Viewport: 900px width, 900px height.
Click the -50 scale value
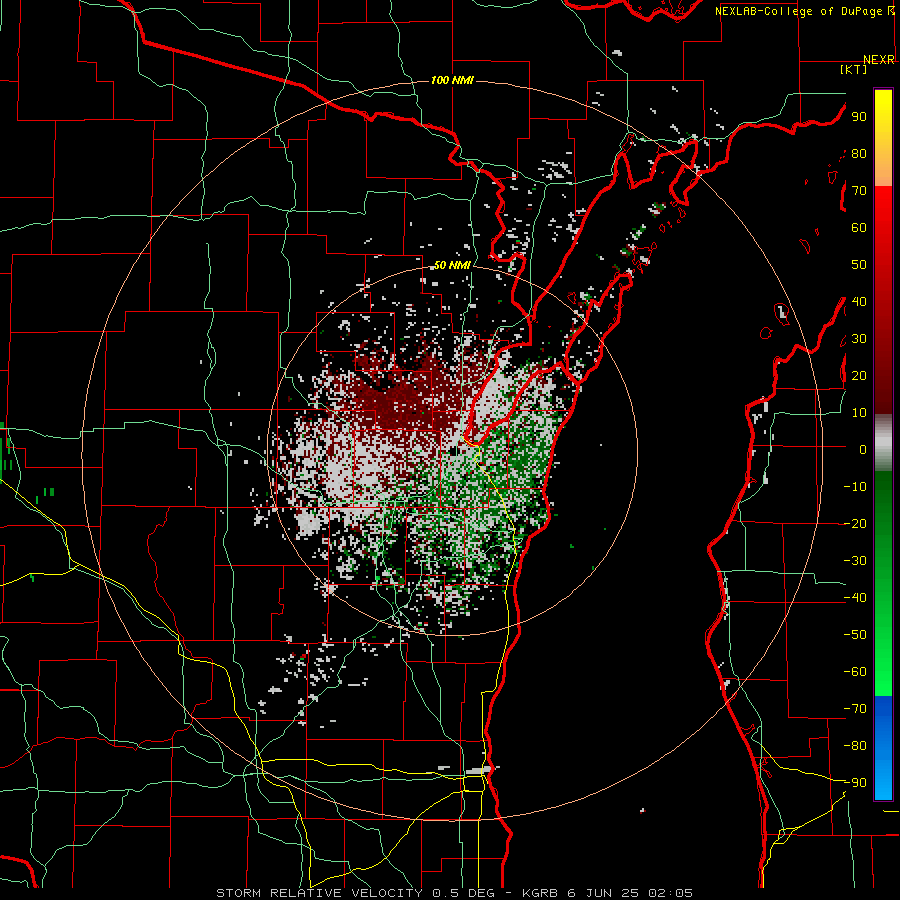point(855,635)
